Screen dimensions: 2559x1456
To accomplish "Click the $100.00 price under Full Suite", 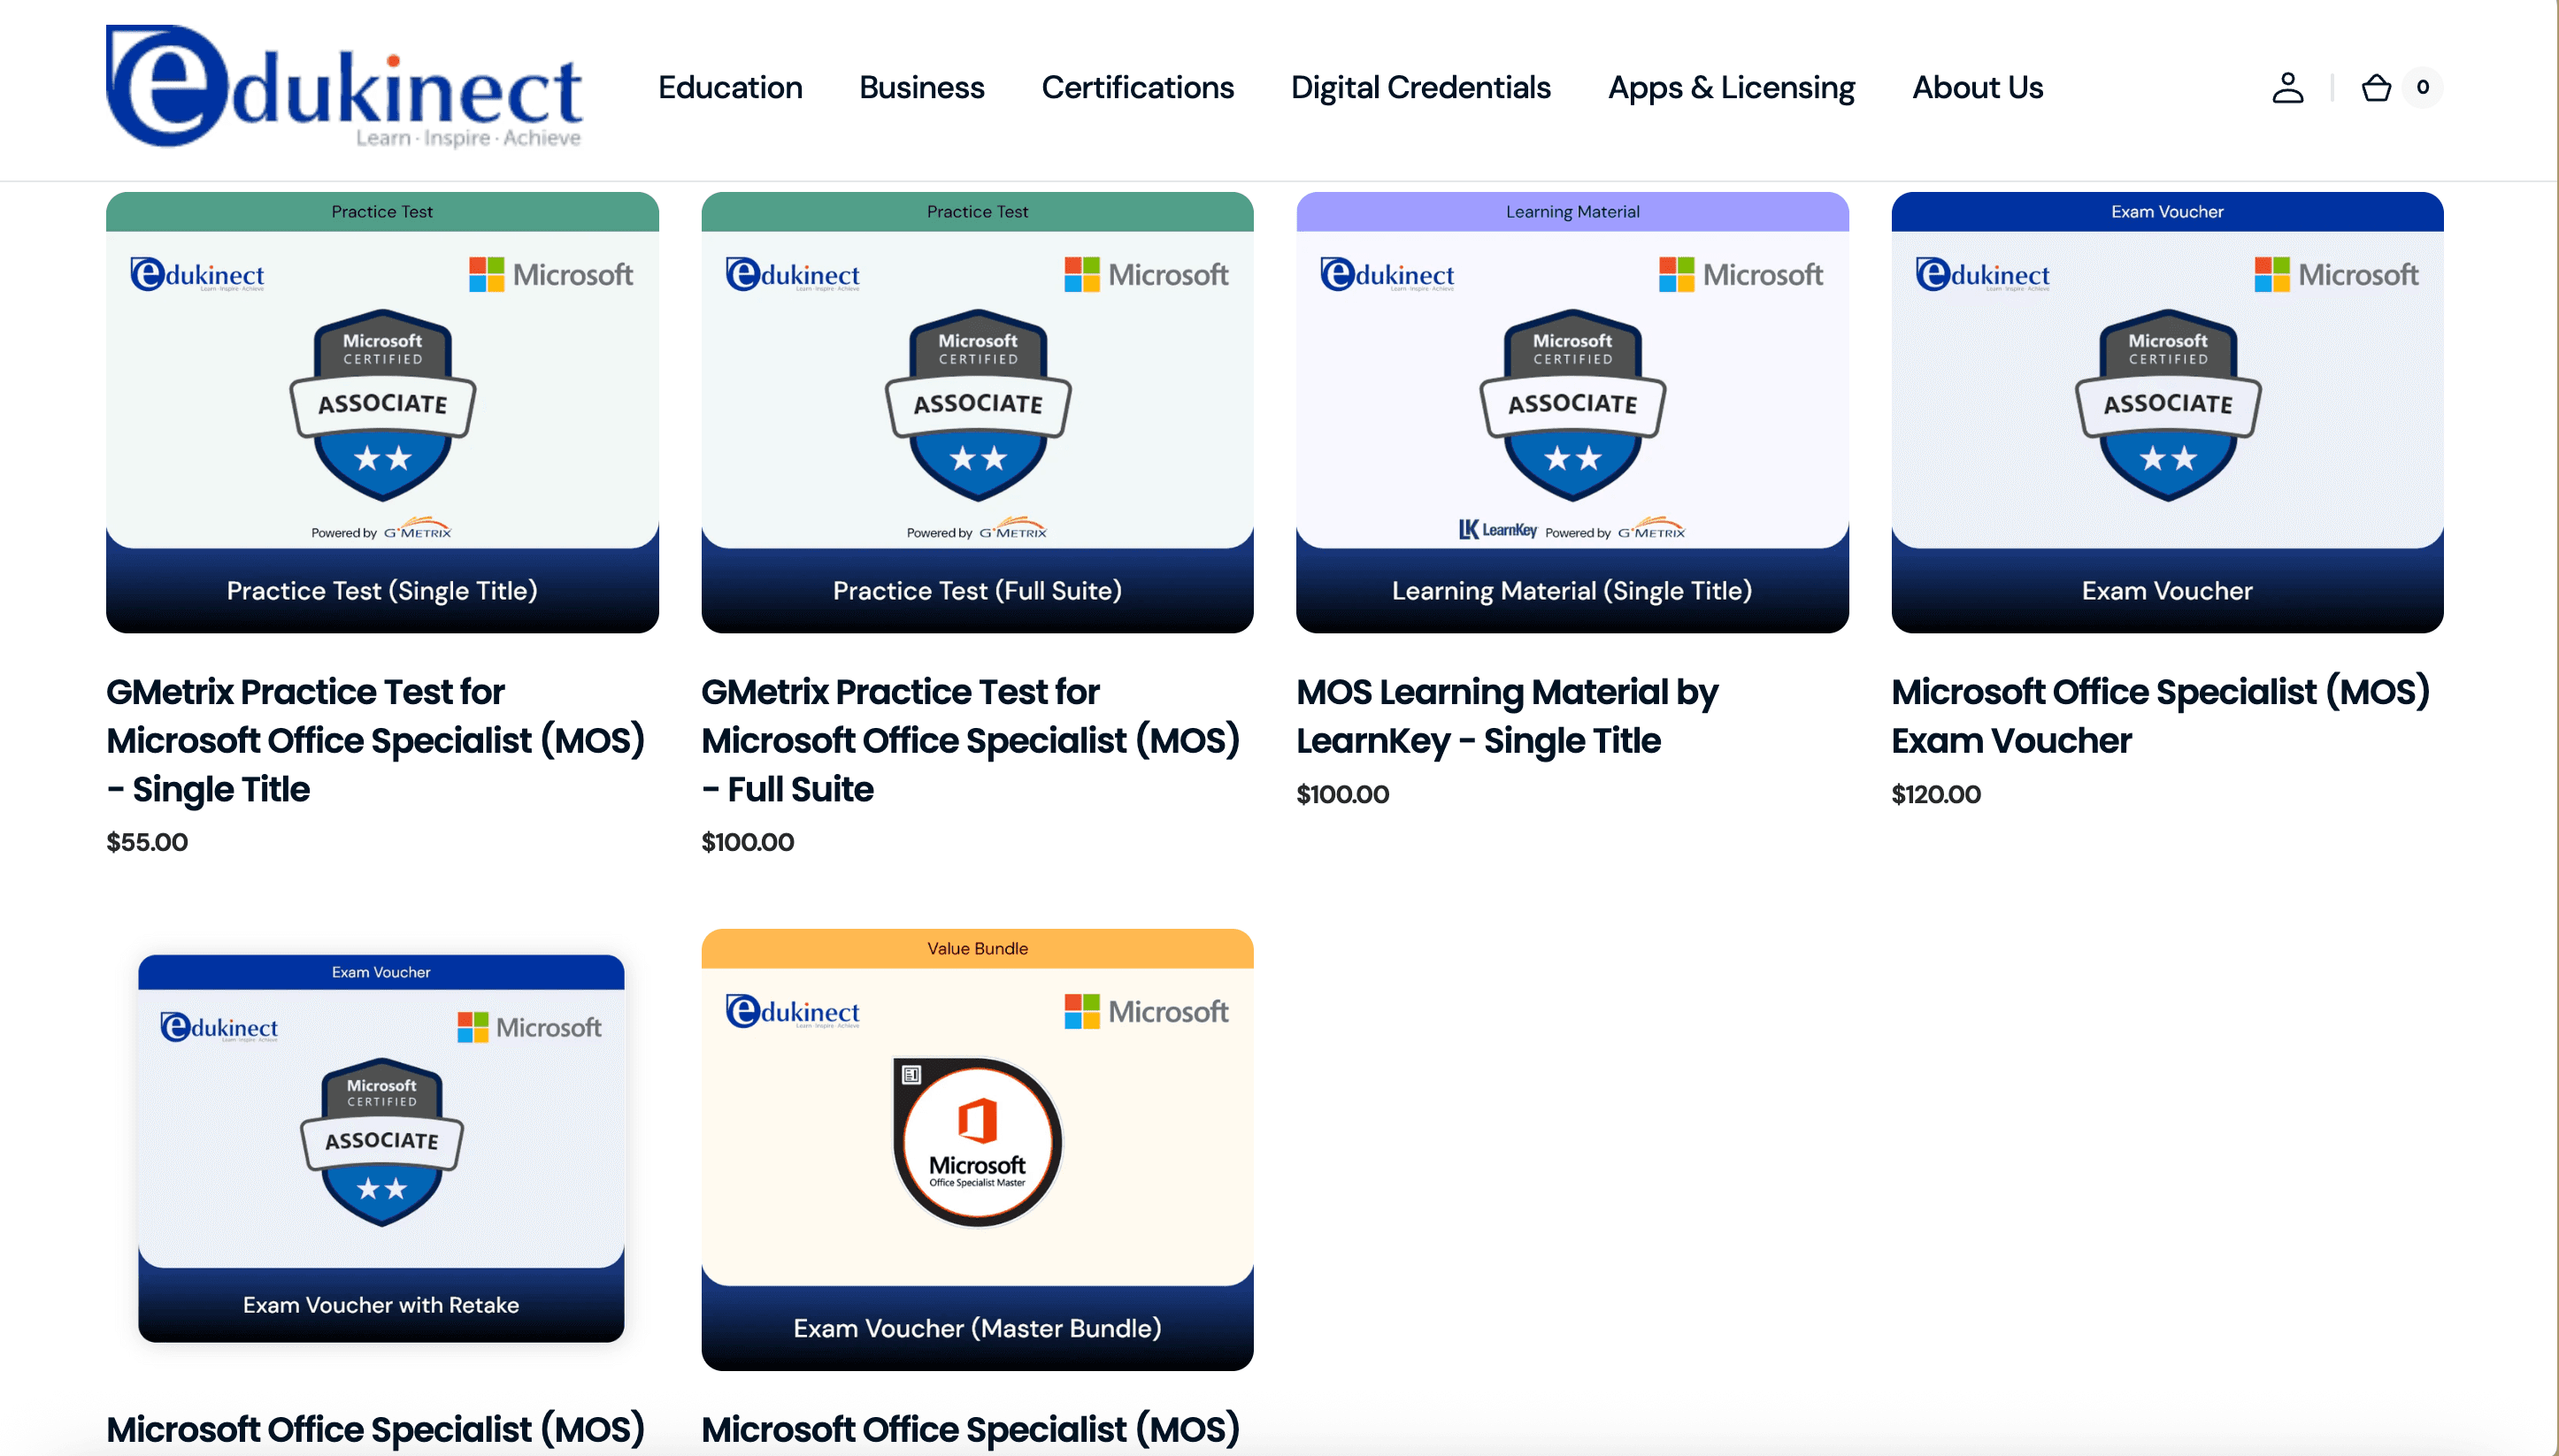I will [748, 842].
